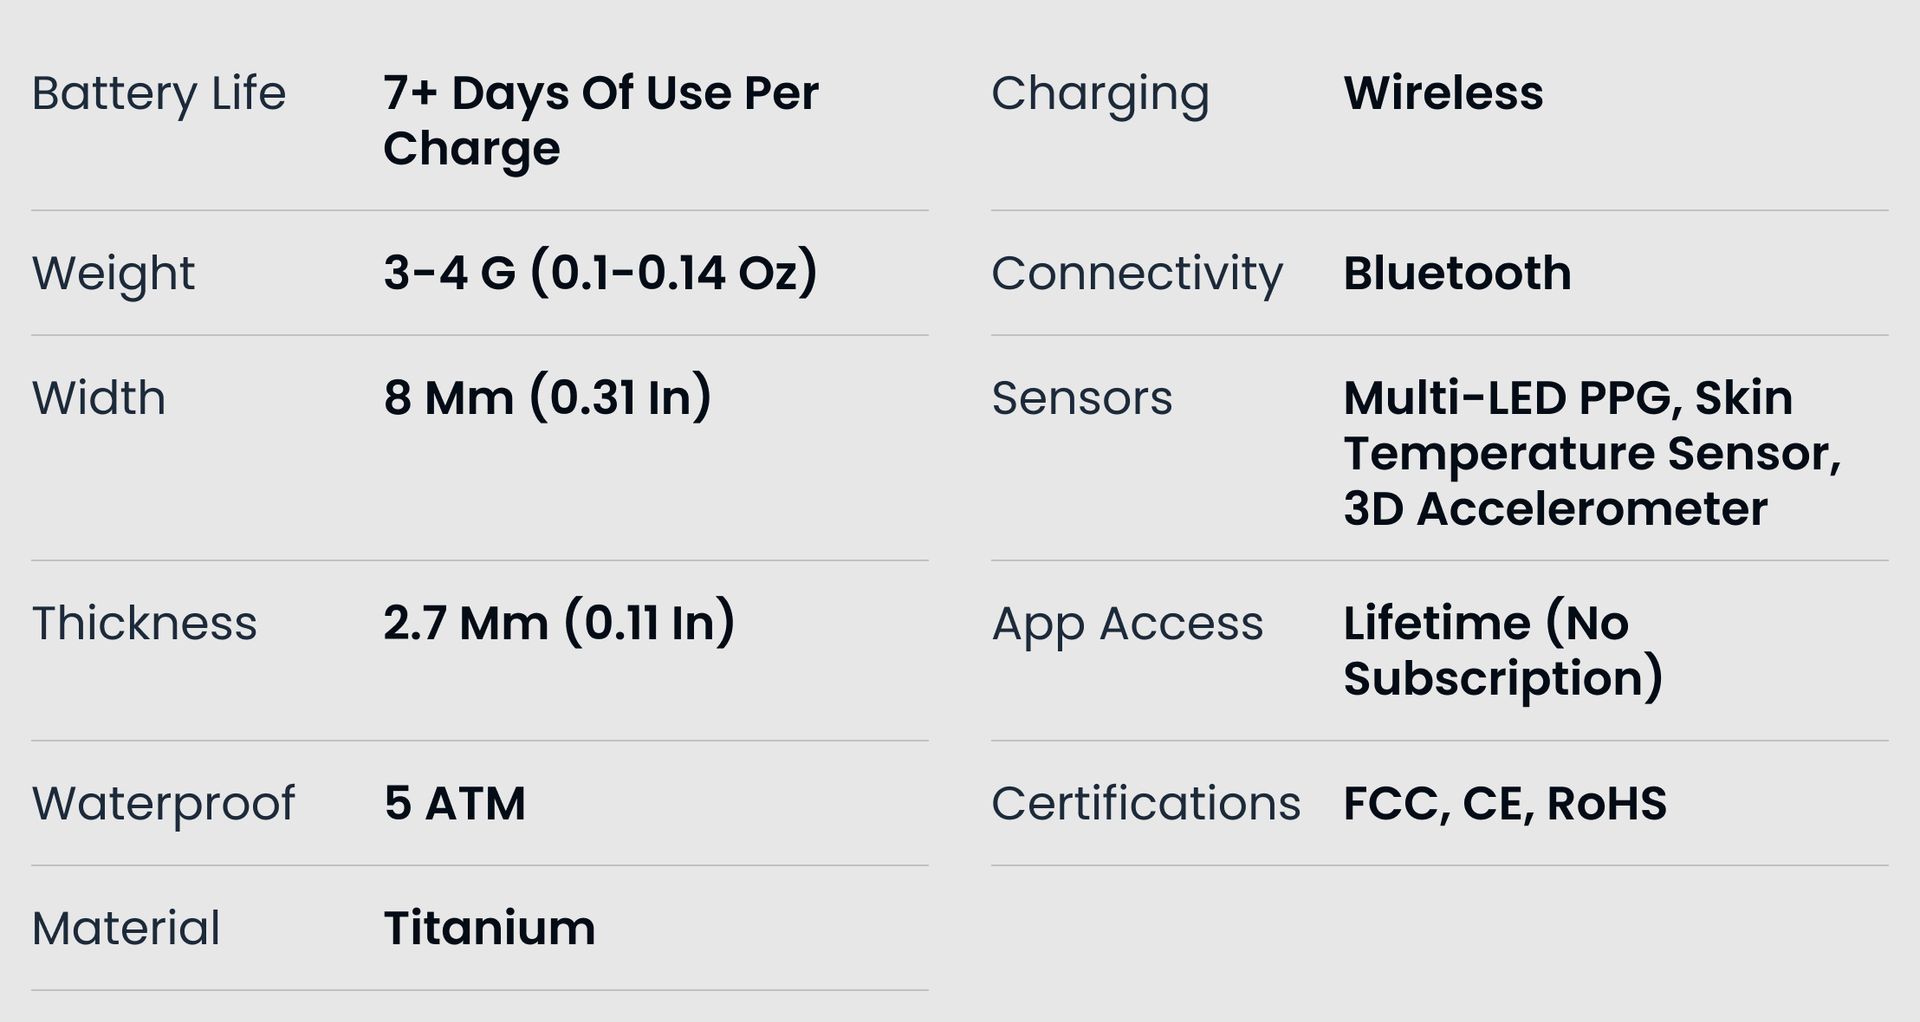The image size is (1920, 1022).
Task: Select the '5 ATM' value
Action: [454, 803]
